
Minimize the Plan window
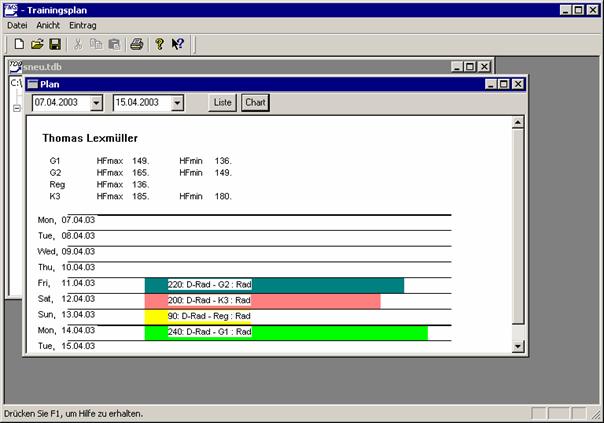point(490,84)
